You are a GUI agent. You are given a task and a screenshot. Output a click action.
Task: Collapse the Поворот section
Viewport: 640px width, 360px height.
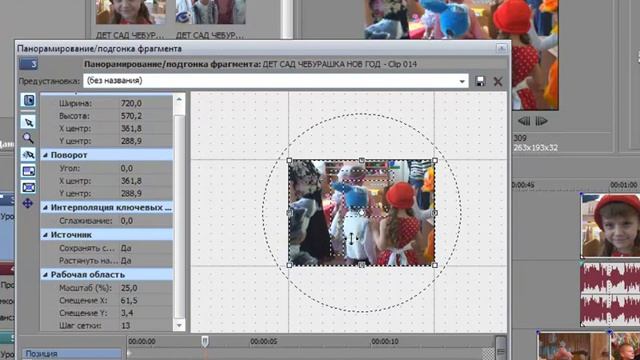point(45,155)
